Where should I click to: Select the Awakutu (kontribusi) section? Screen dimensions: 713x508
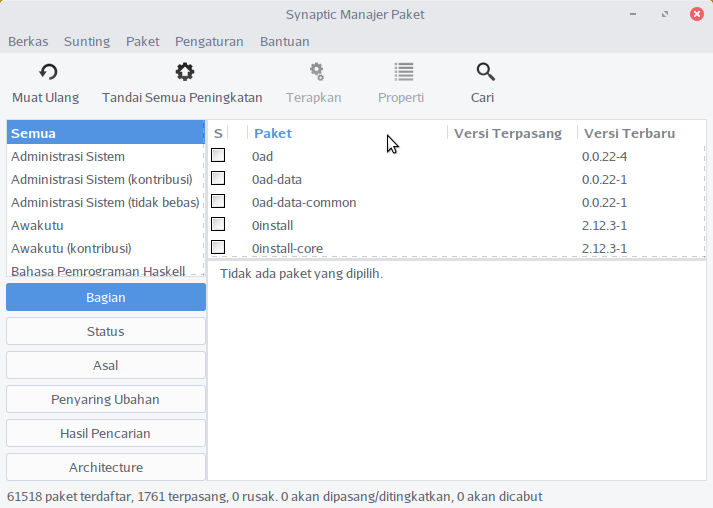click(x=71, y=248)
